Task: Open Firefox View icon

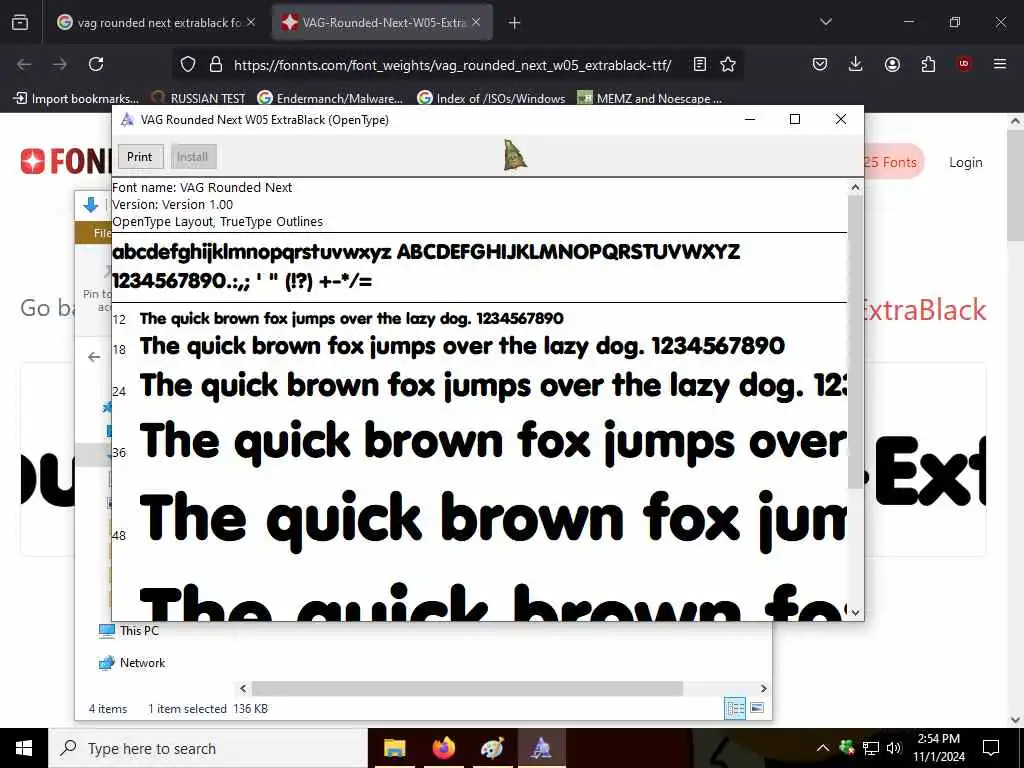Action: (20, 22)
